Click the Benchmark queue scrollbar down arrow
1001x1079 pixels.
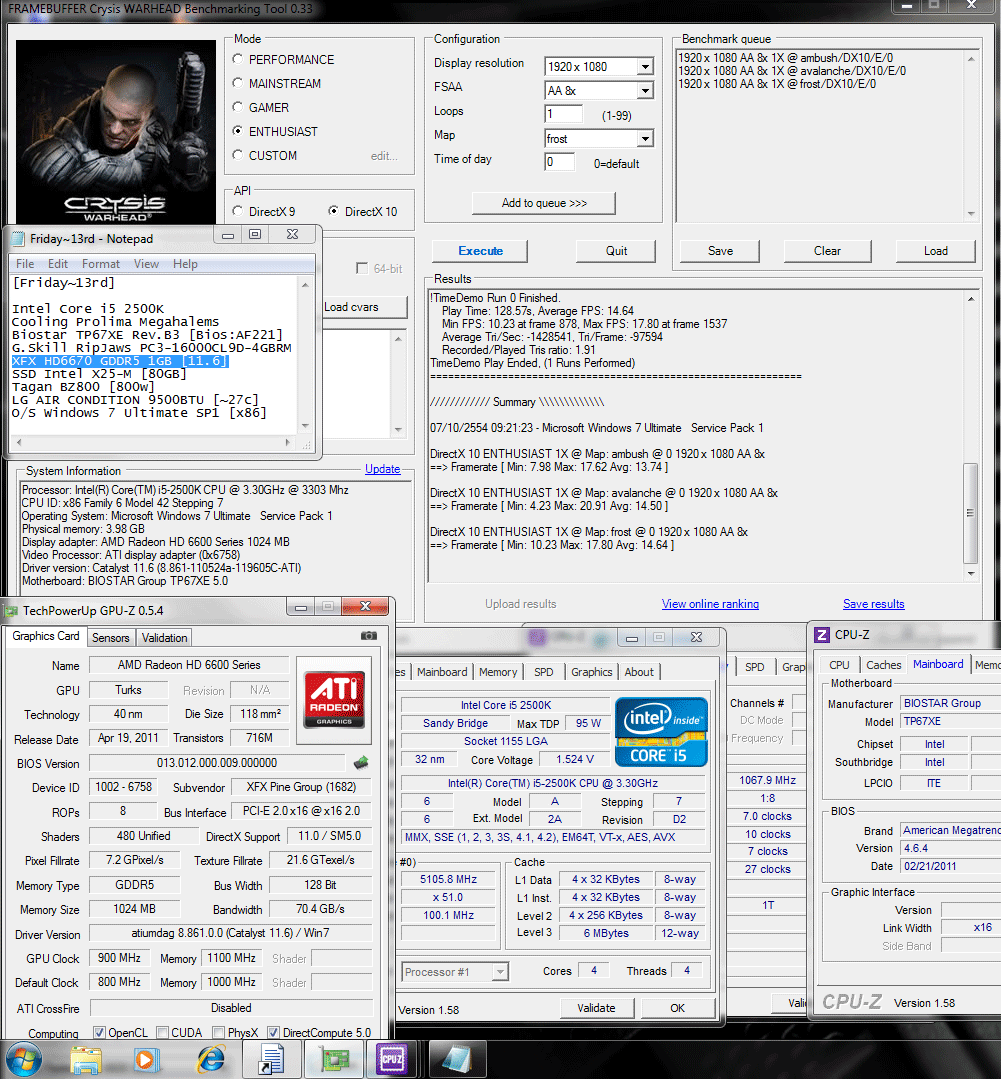pos(971,214)
